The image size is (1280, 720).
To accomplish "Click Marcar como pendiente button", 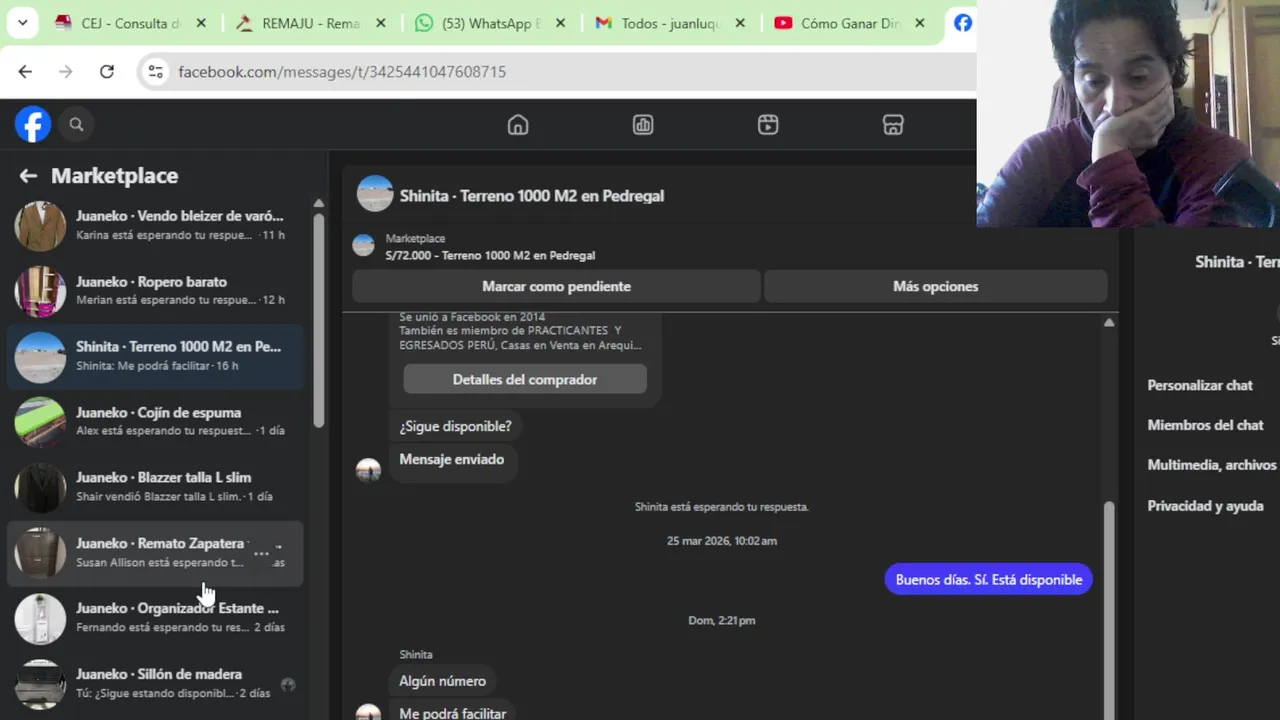I will (x=556, y=286).
